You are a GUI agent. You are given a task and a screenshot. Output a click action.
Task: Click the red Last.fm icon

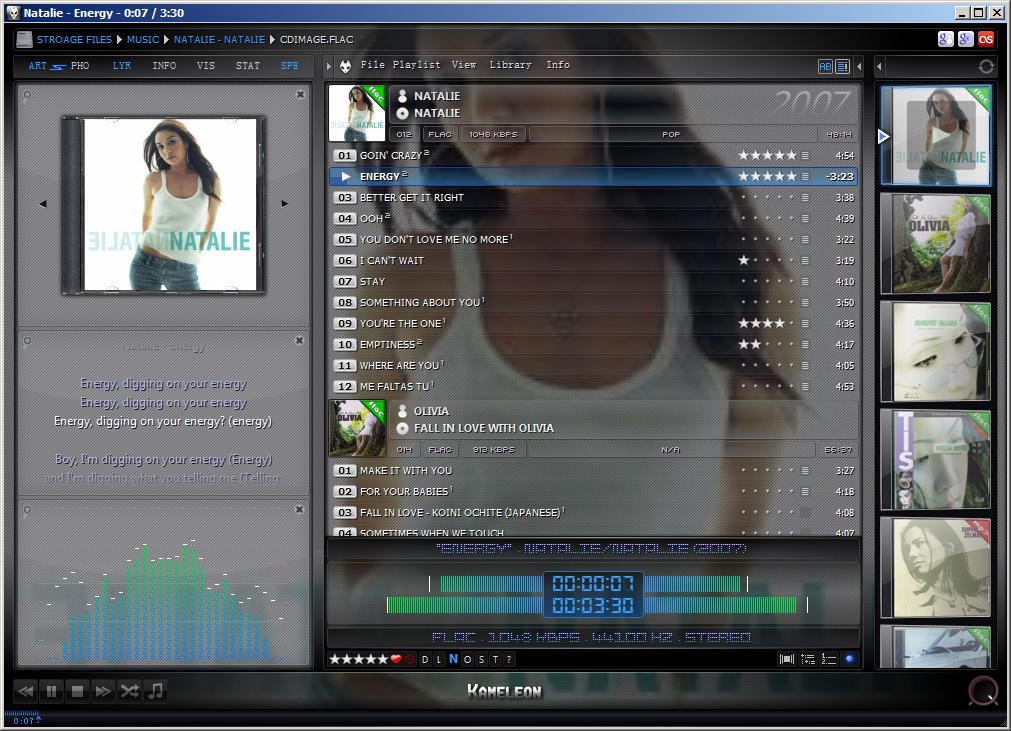point(986,39)
